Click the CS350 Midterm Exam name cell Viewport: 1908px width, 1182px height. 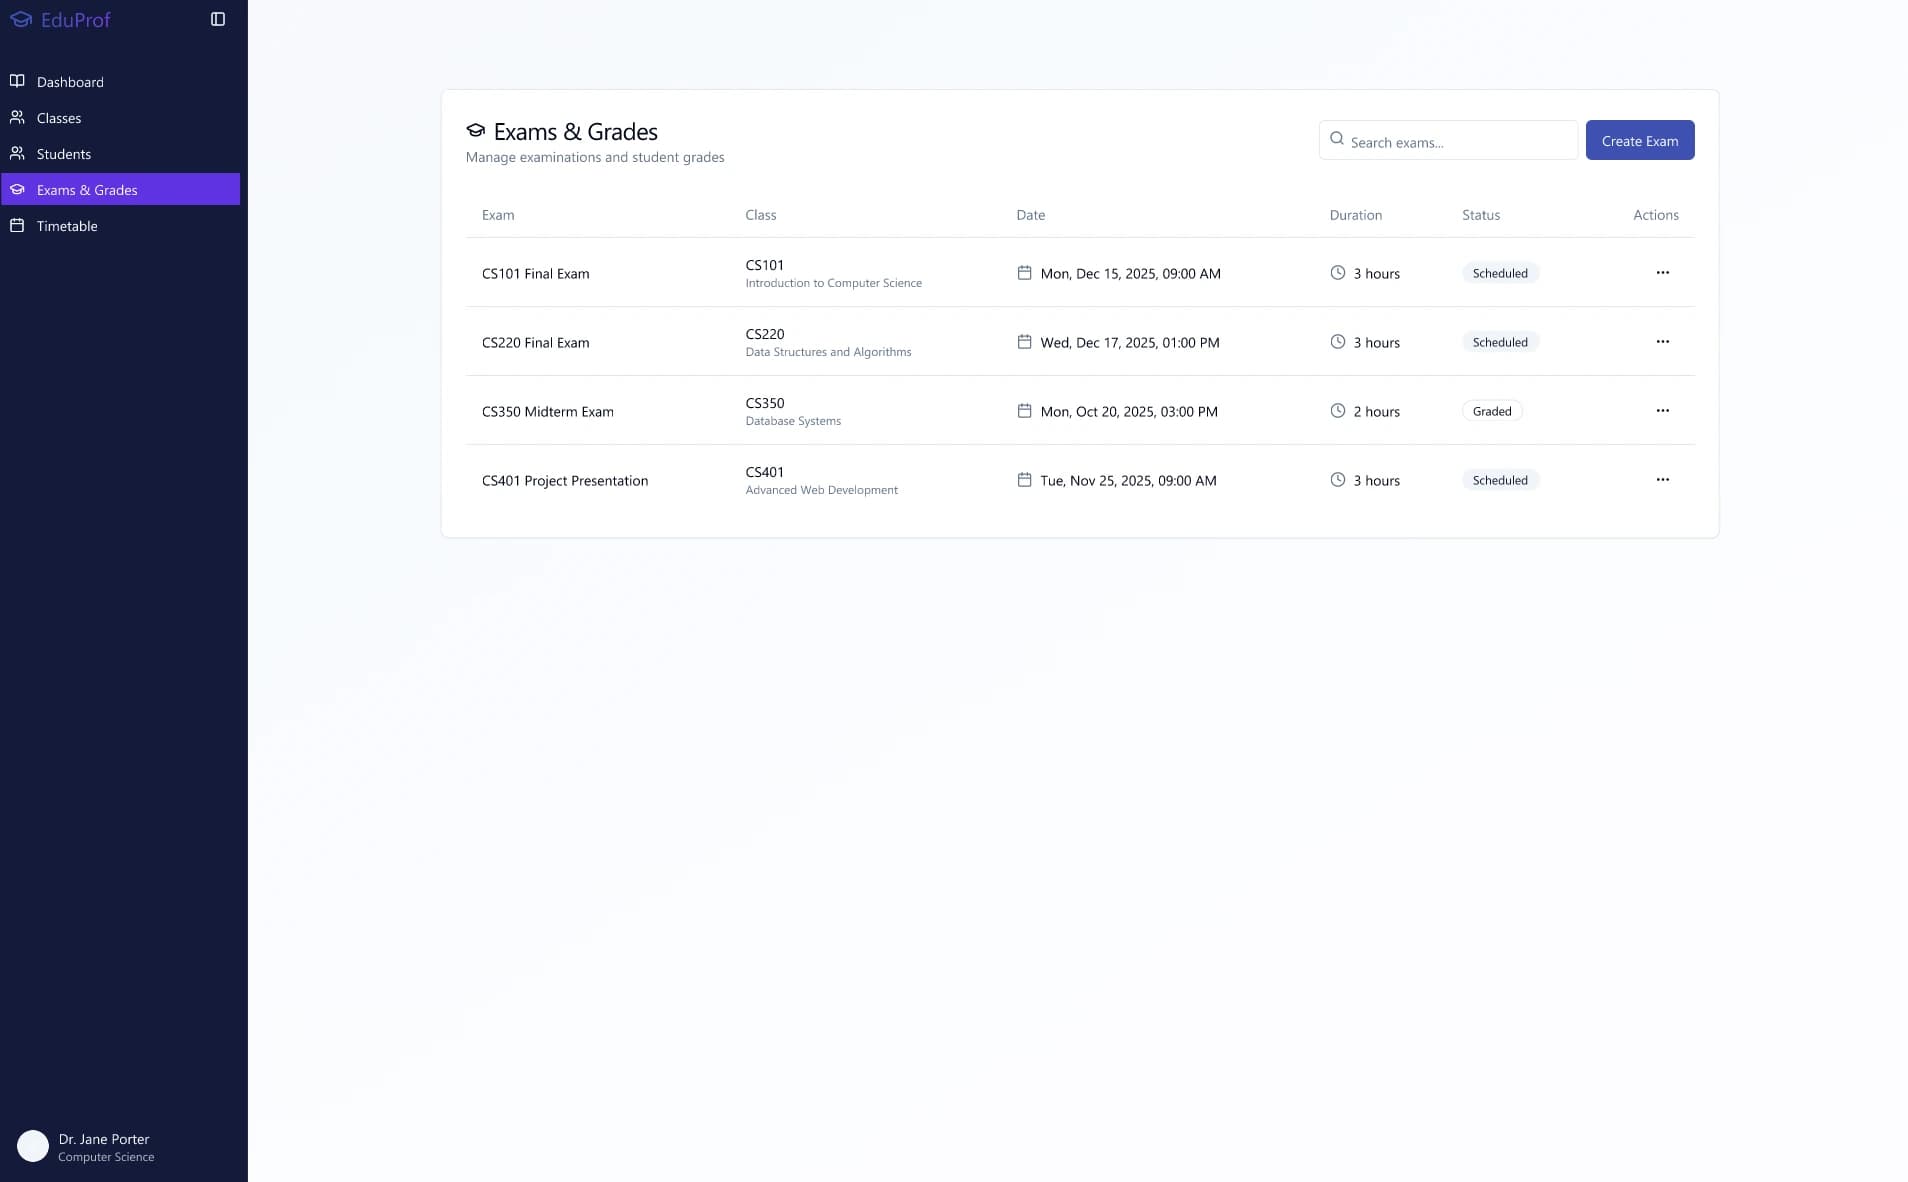click(x=548, y=411)
